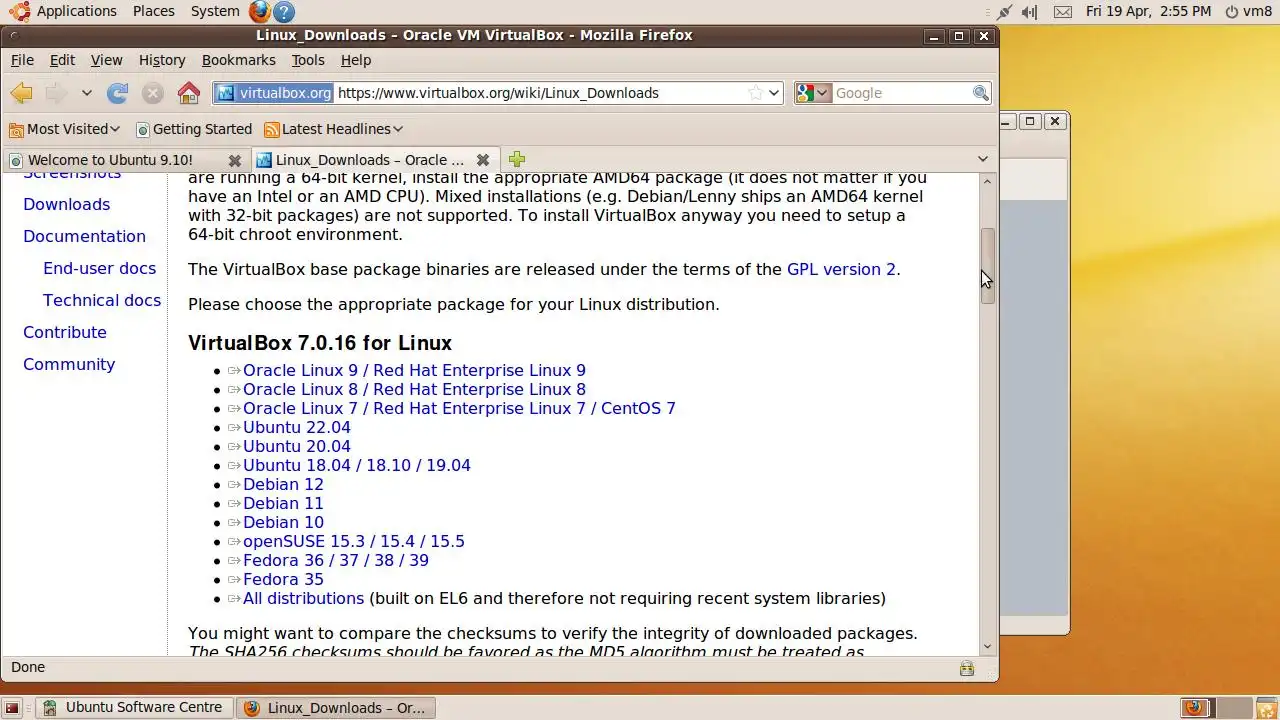Bookmark this page with the star icon

click(756, 93)
